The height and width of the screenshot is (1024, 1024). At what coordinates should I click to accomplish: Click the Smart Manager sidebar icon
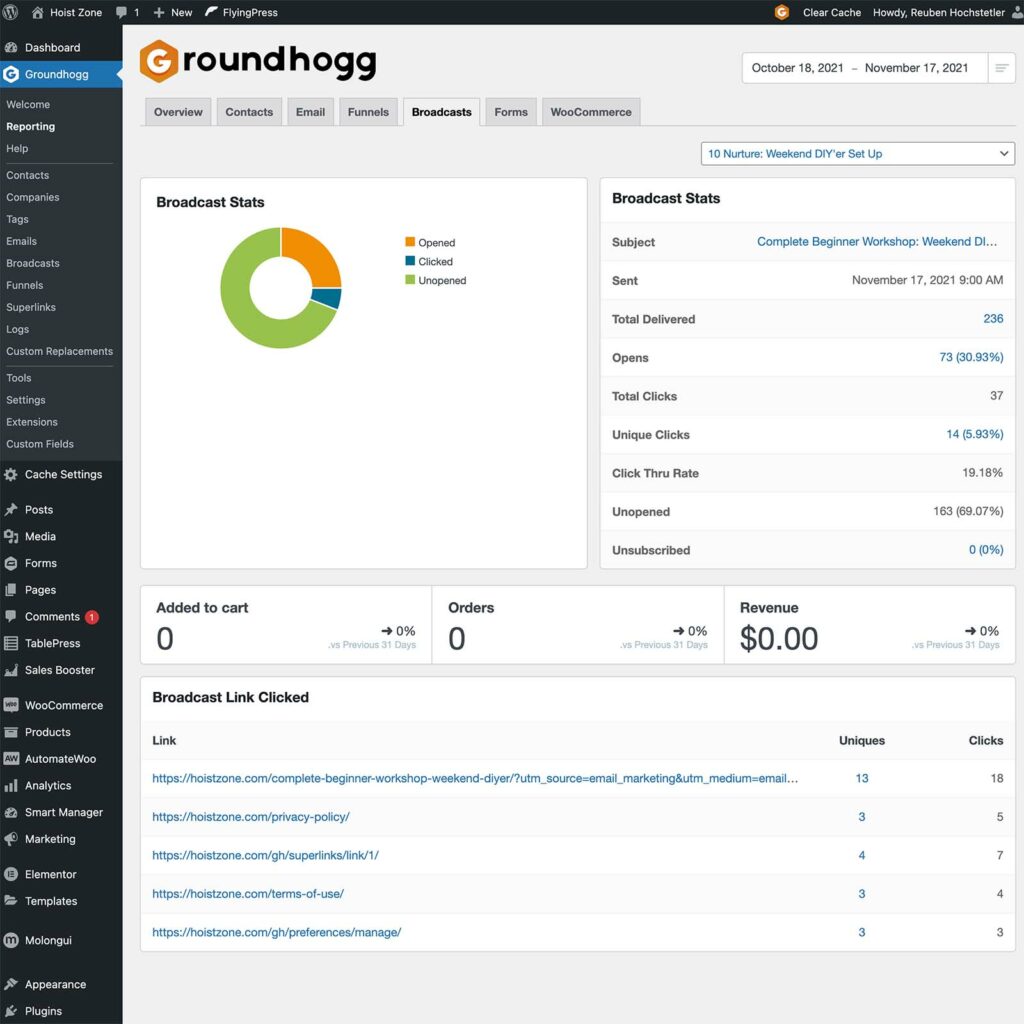click(x=12, y=812)
